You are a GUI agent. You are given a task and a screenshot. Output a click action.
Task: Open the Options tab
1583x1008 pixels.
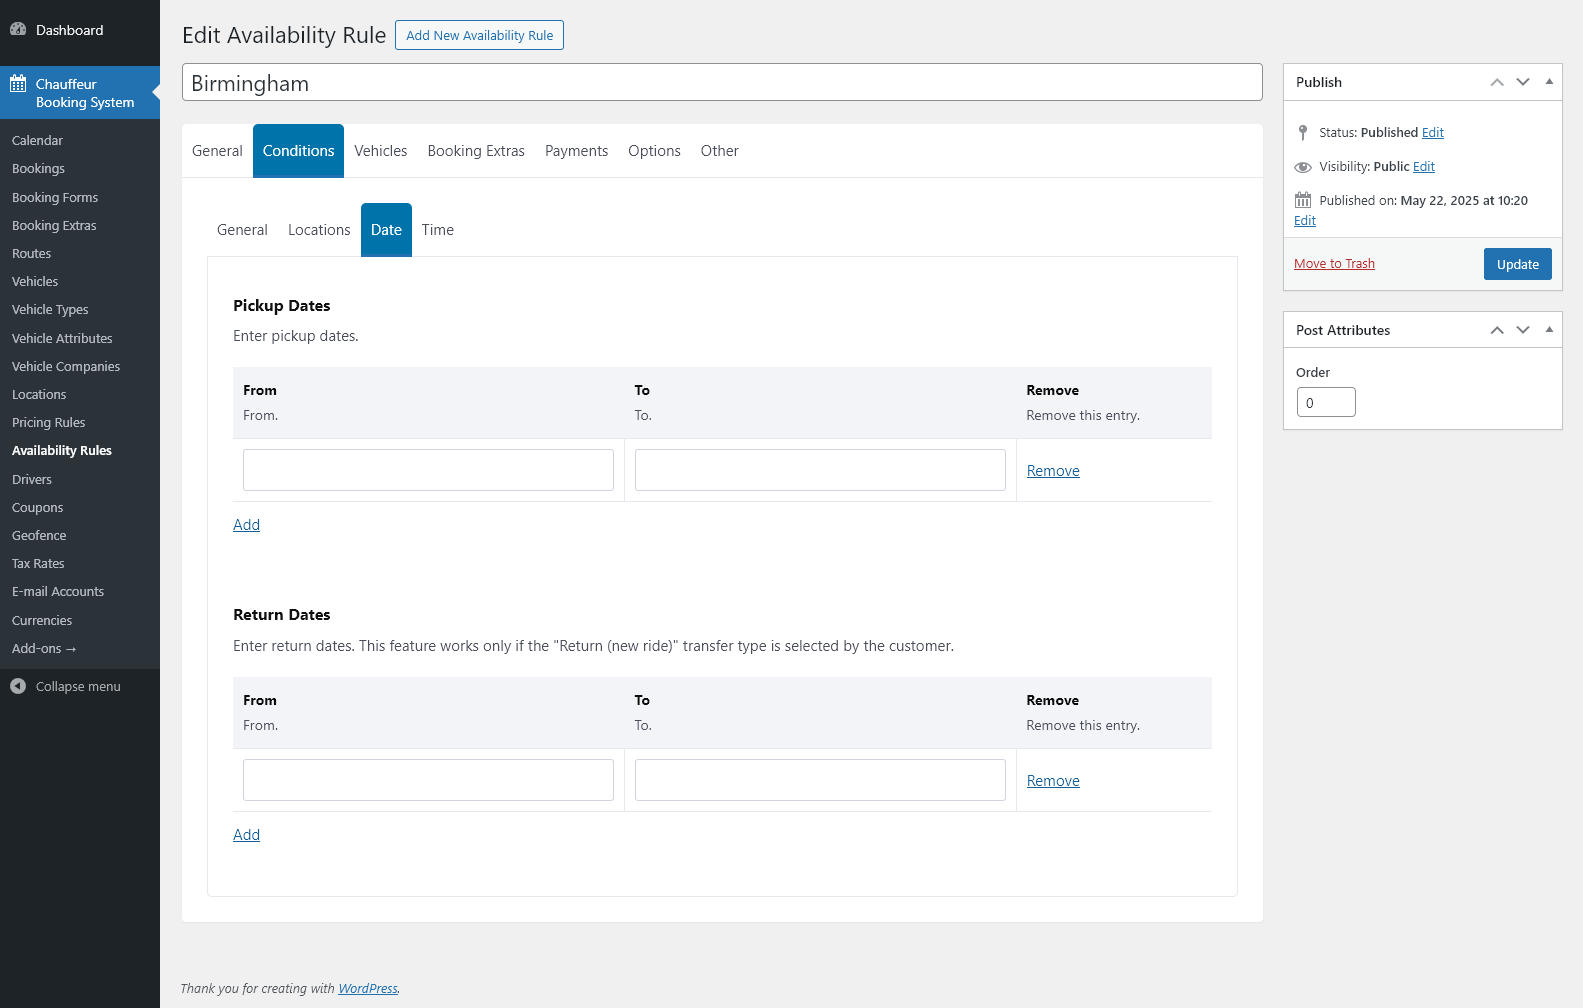(654, 151)
